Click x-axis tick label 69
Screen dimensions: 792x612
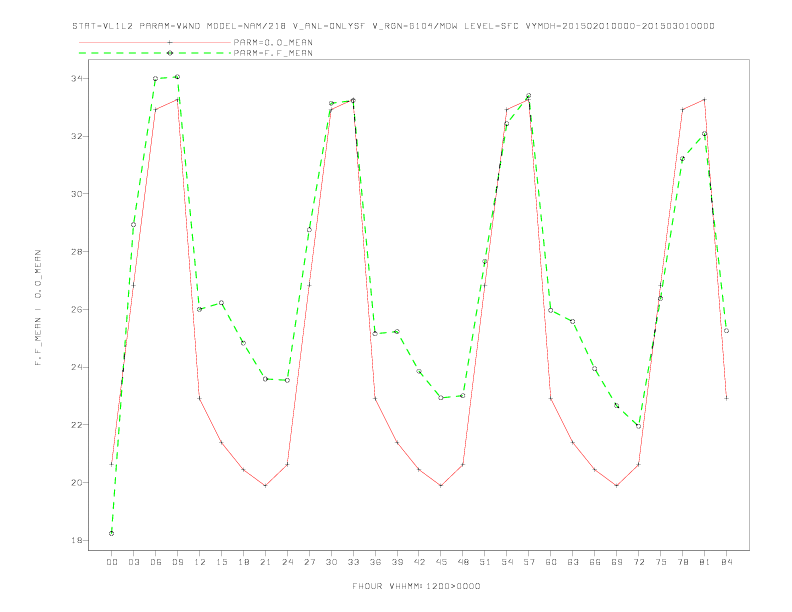[x=617, y=562]
